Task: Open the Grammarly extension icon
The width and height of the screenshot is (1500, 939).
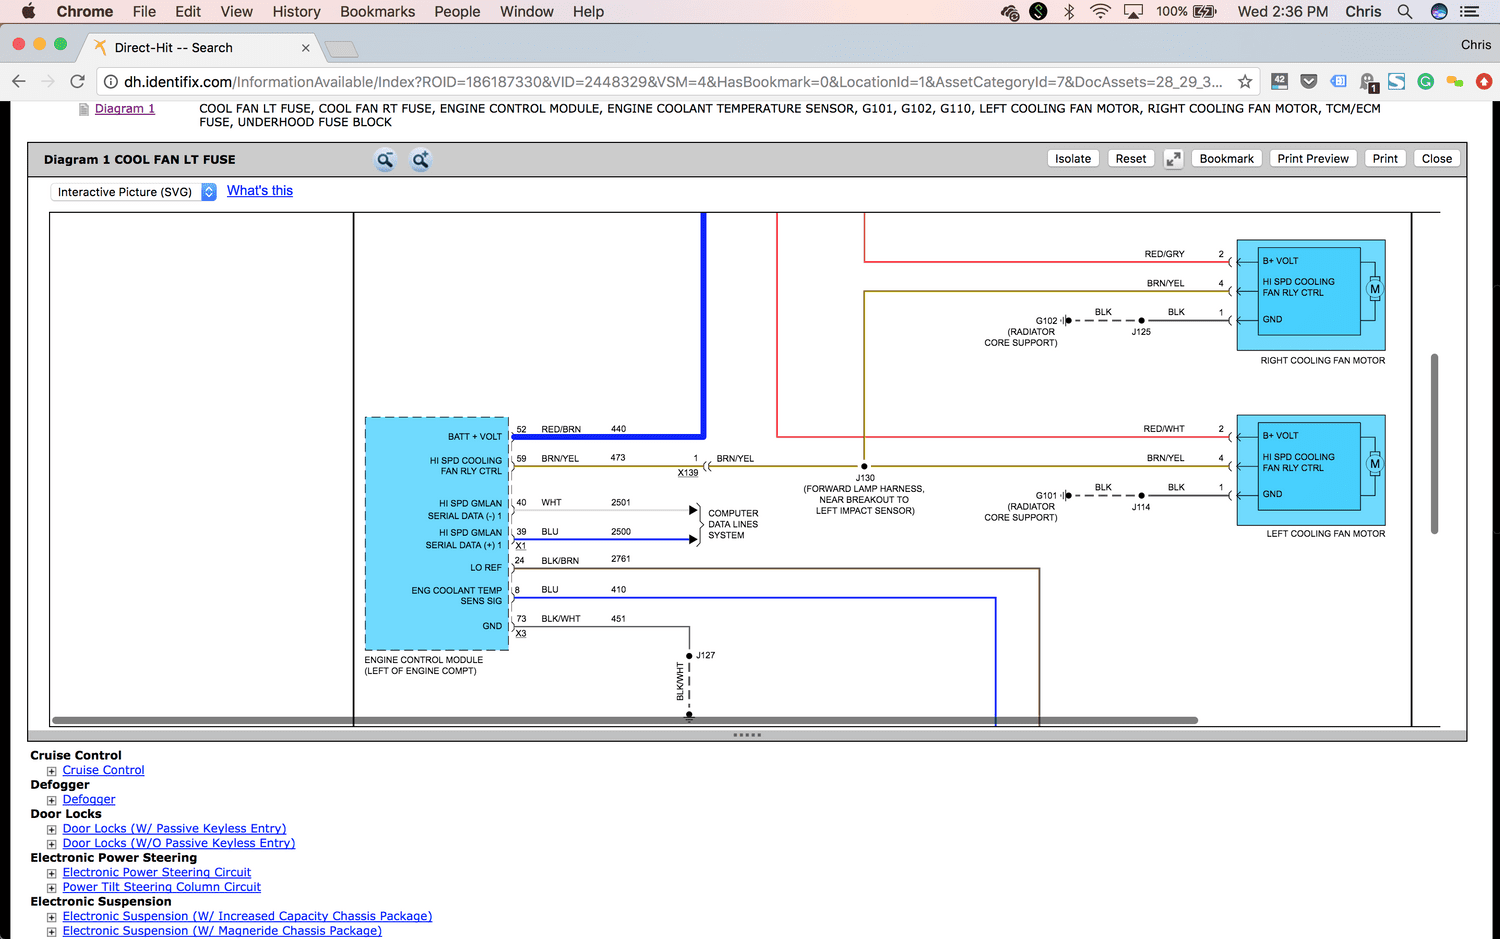Action: pos(1426,81)
